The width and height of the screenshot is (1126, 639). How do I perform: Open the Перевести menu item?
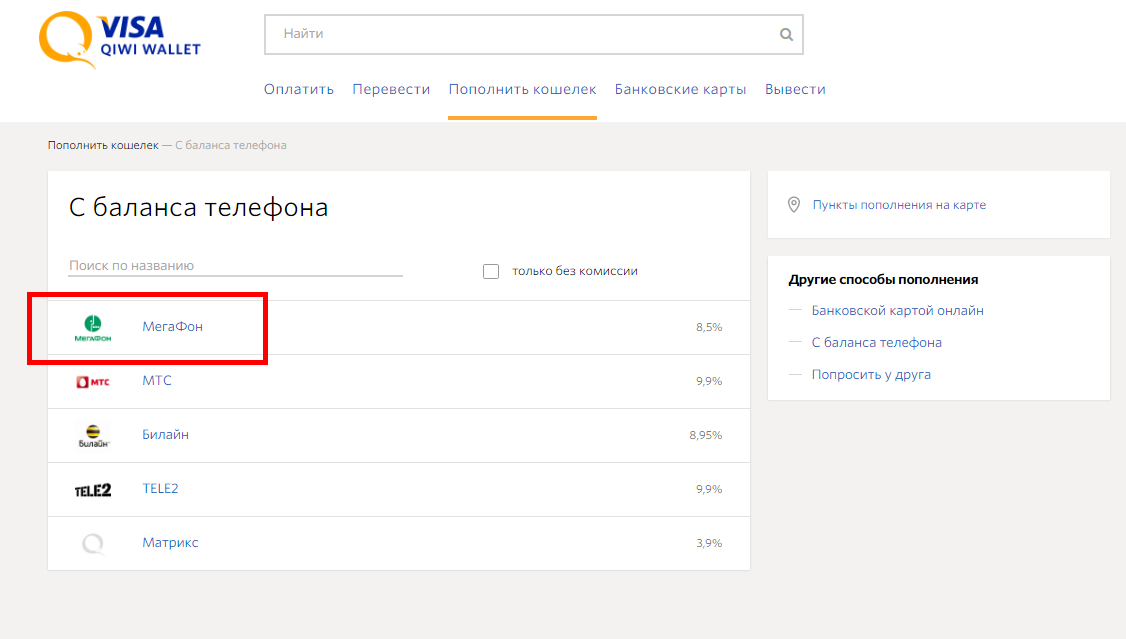pyautogui.click(x=391, y=89)
